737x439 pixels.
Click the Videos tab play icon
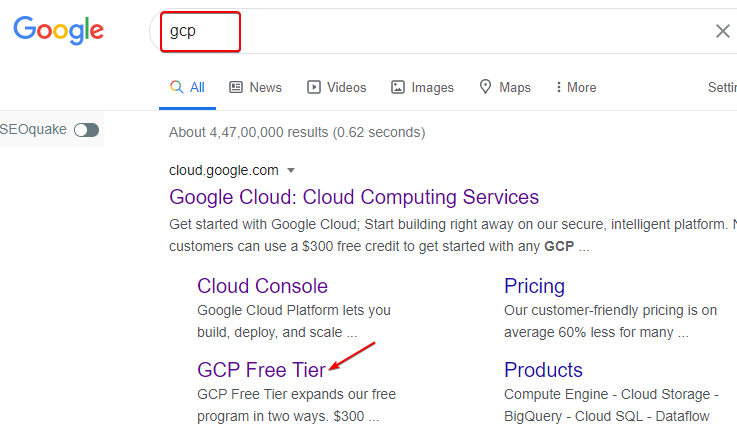[x=313, y=87]
